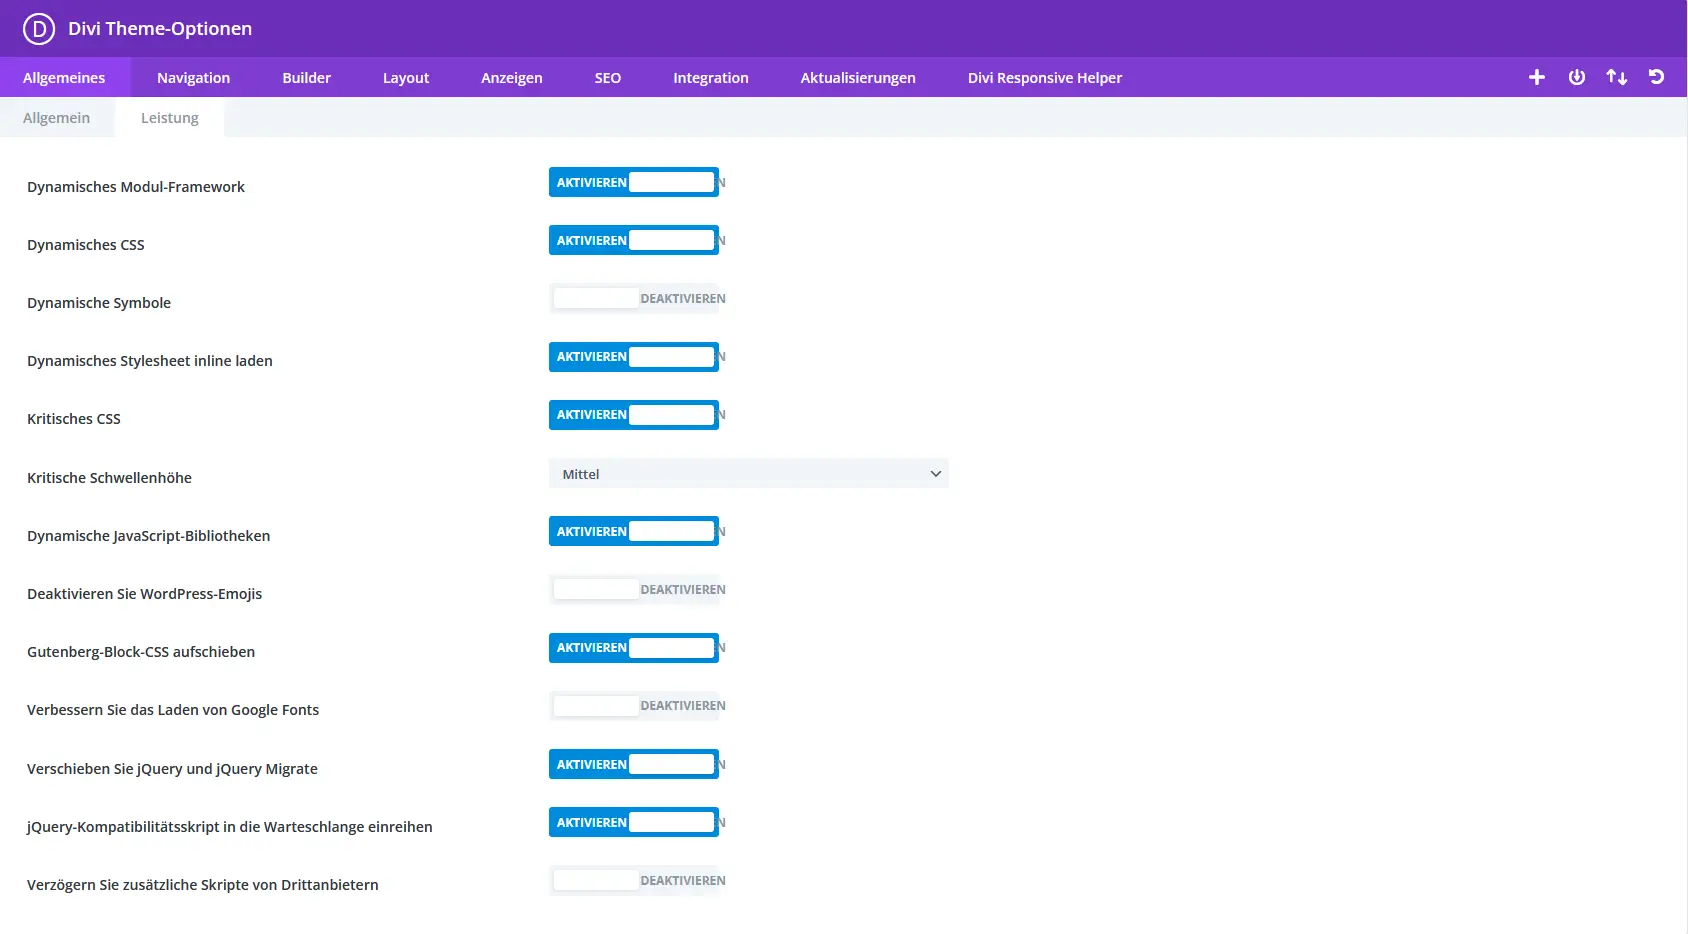Switch to the Builder tab

(306, 77)
